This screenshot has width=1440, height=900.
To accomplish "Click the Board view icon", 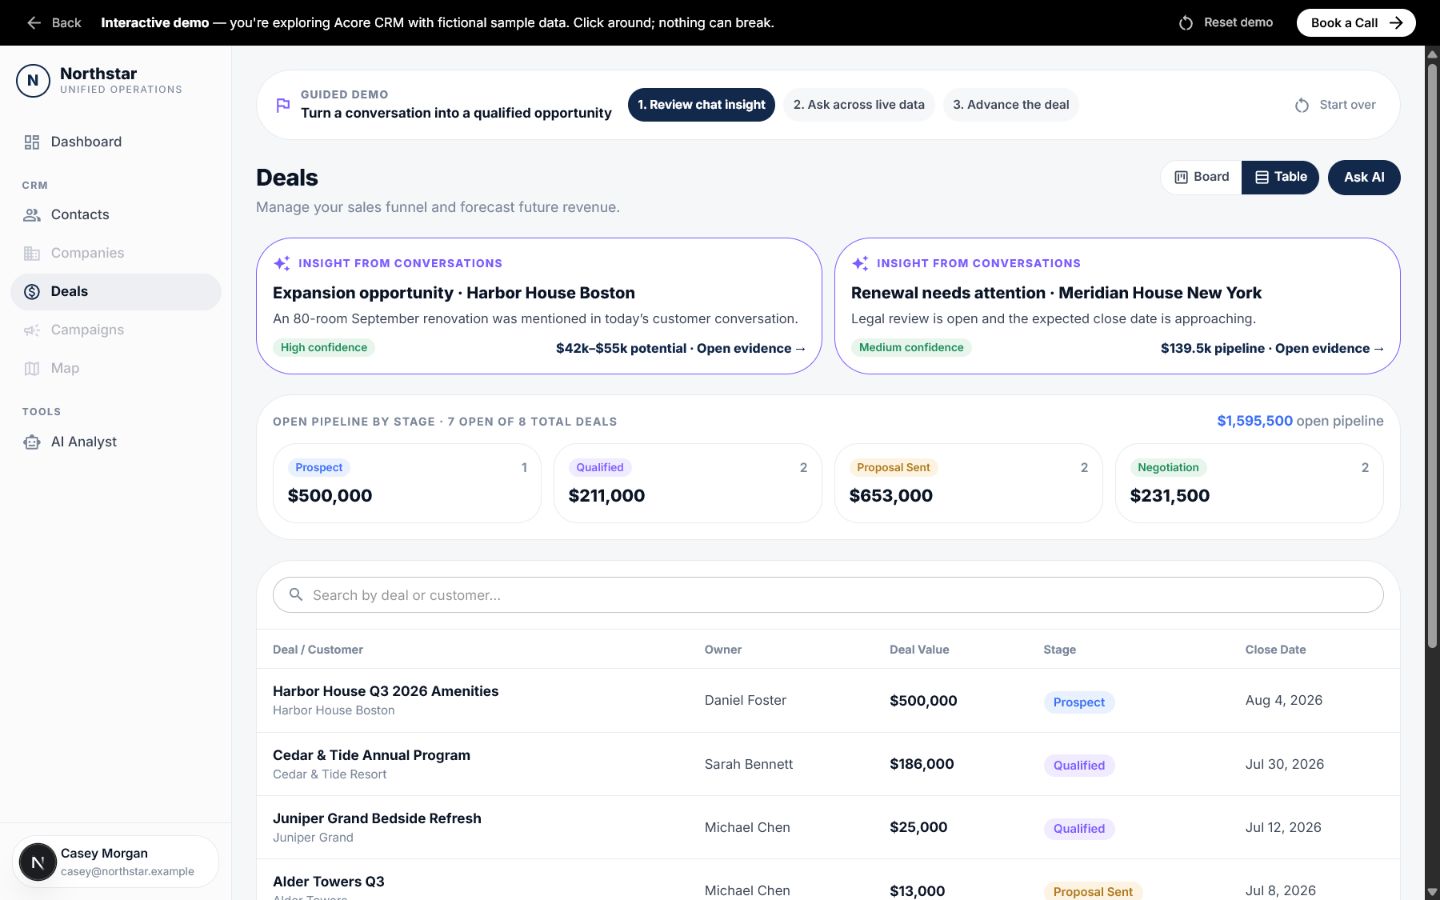I will [1181, 177].
